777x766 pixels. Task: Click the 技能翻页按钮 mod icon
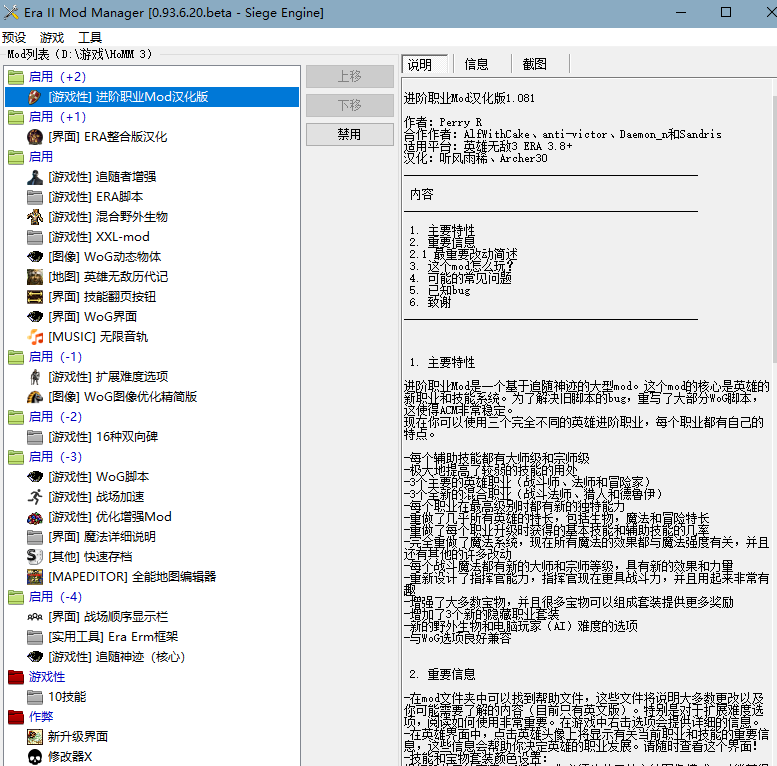(35, 297)
